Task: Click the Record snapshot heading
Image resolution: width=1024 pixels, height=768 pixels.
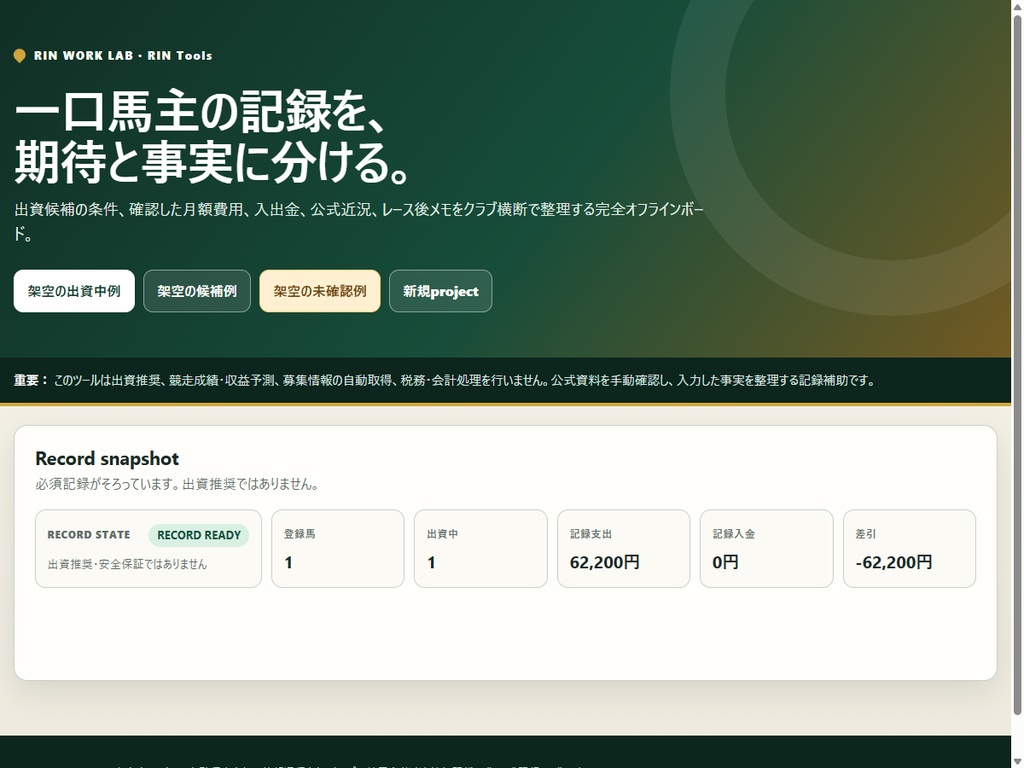Action: coord(107,458)
